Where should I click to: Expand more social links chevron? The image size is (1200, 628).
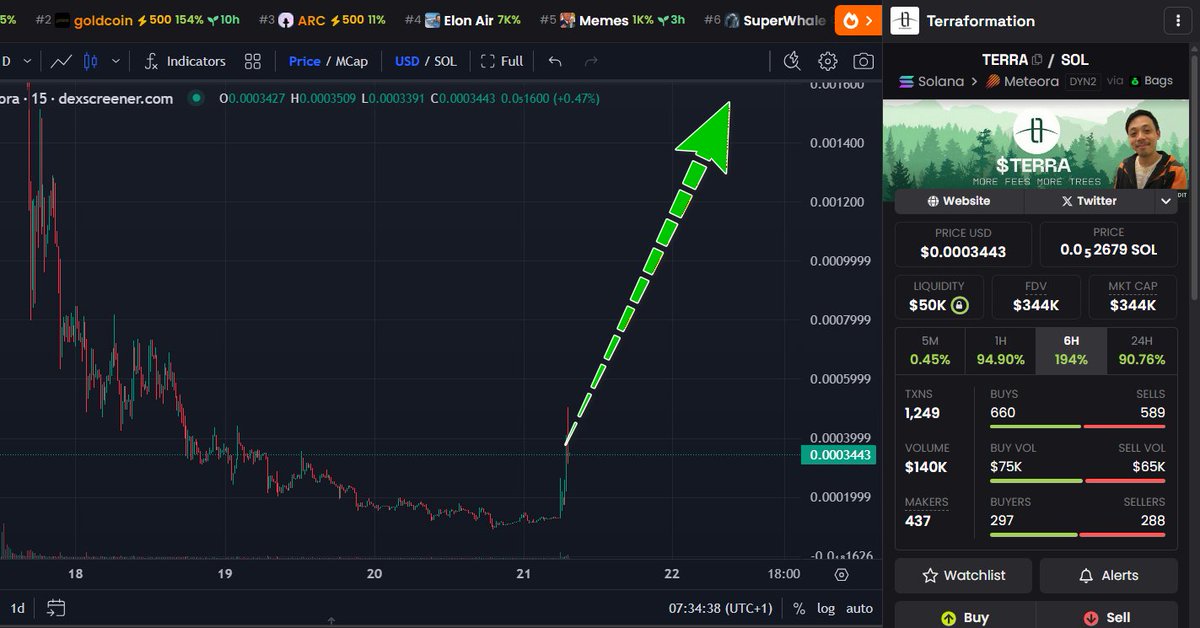pyautogui.click(x=1166, y=201)
